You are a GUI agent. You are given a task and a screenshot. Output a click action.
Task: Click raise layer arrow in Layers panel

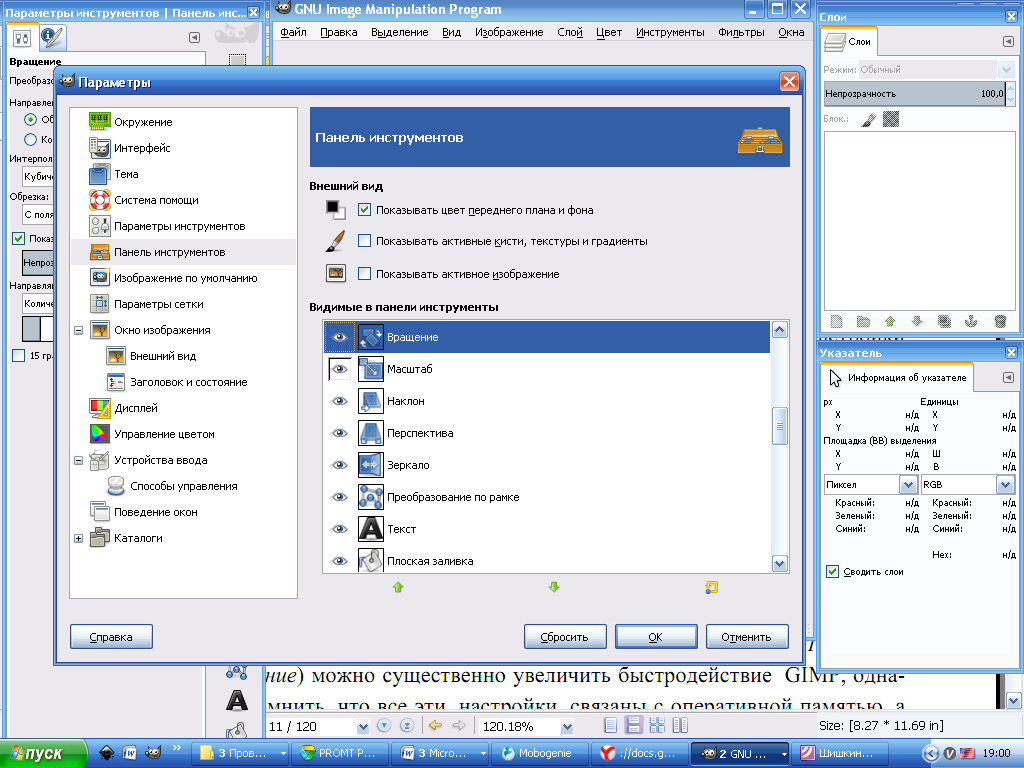click(890, 321)
